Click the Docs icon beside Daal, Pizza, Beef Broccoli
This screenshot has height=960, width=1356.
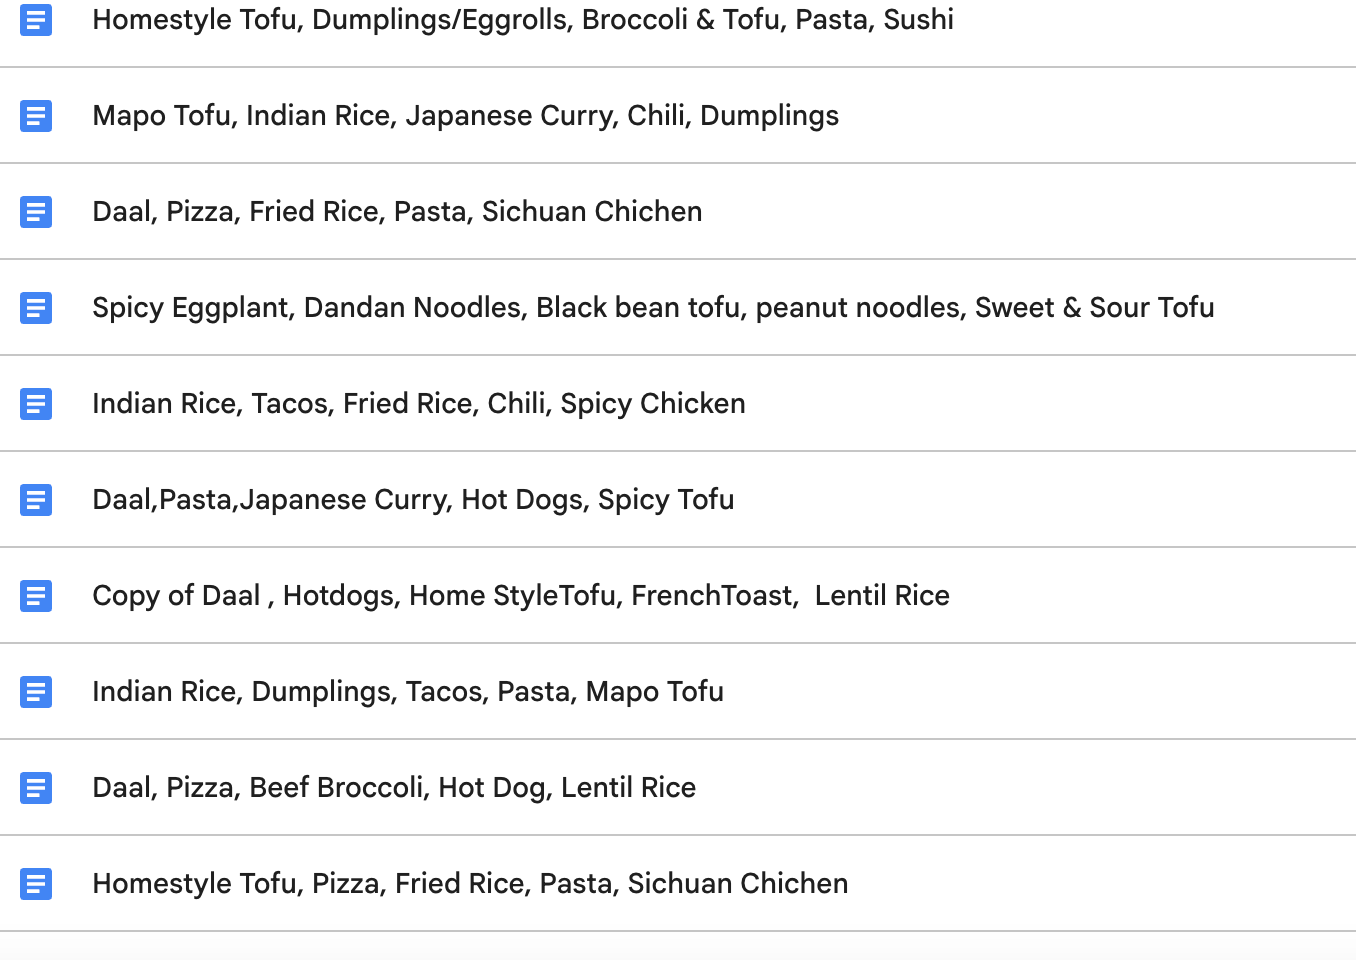coord(36,788)
